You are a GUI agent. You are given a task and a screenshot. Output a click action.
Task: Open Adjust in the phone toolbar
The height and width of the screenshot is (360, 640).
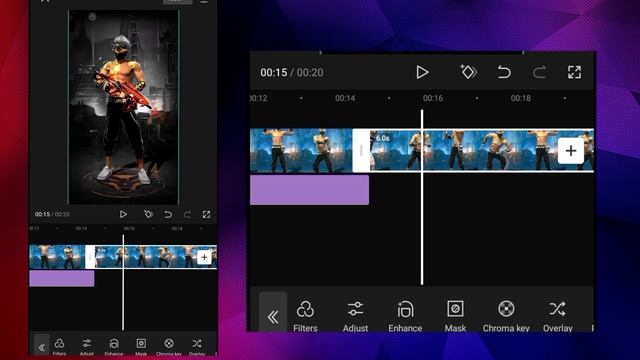point(87,347)
